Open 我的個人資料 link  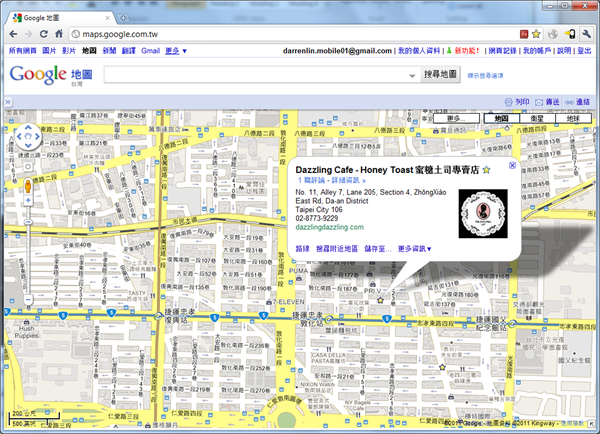pyautogui.click(x=419, y=51)
